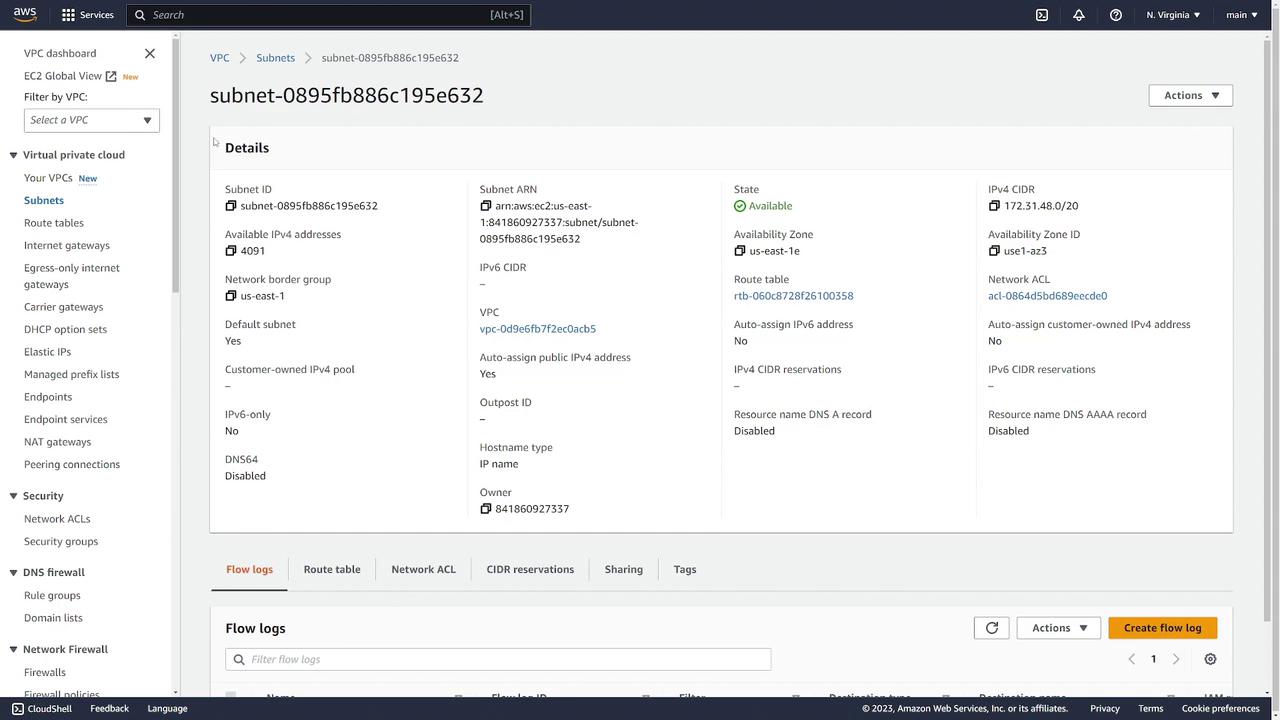Open Network ACLs in sidebar
The image size is (1280, 720).
click(57, 519)
